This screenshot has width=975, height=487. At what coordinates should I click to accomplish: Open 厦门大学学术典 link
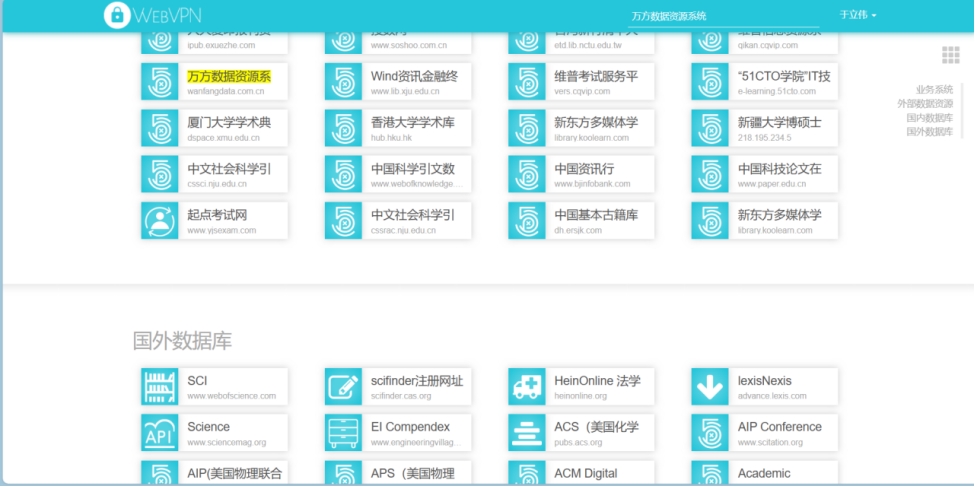[229, 123]
